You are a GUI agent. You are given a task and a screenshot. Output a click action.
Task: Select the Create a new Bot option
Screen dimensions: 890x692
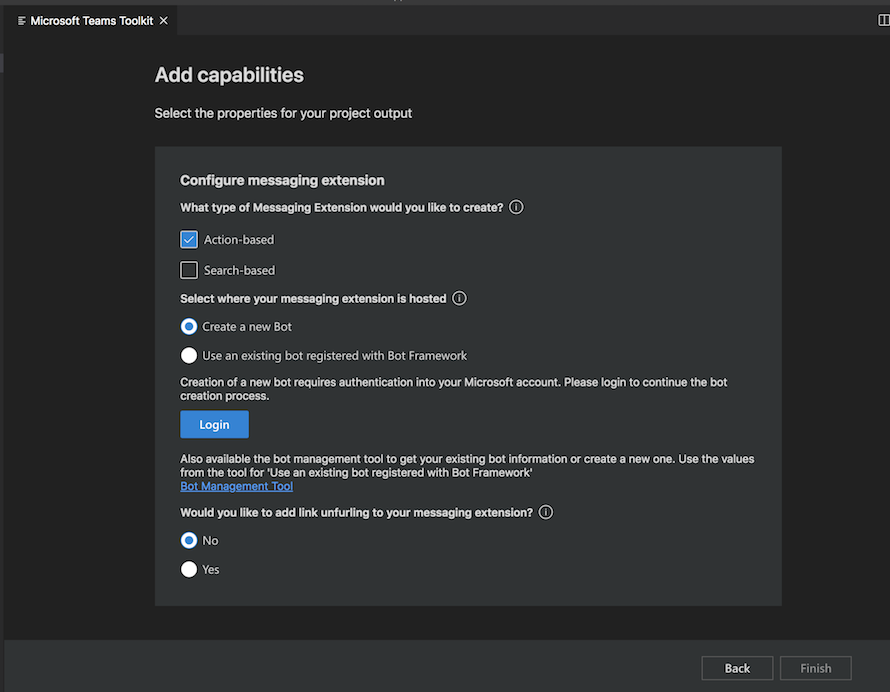(189, 326)
